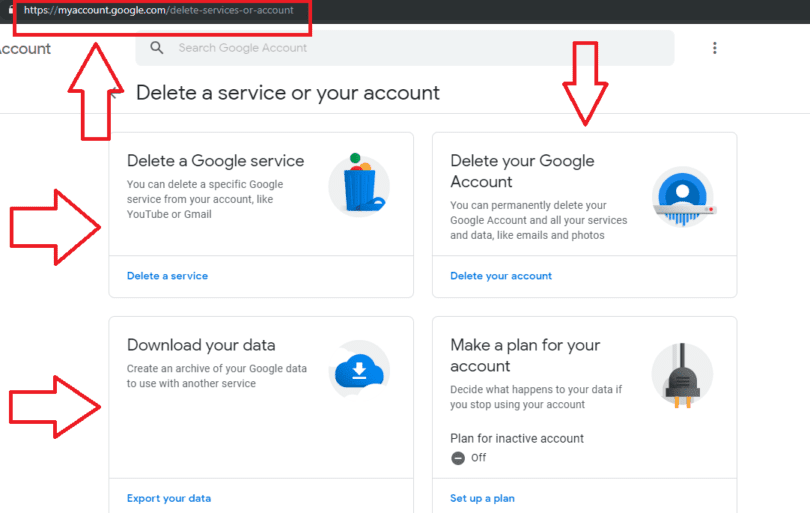This screenshot has height=513, width=810.
Task: Open the Delete your account link
Action: coord(501,276)
